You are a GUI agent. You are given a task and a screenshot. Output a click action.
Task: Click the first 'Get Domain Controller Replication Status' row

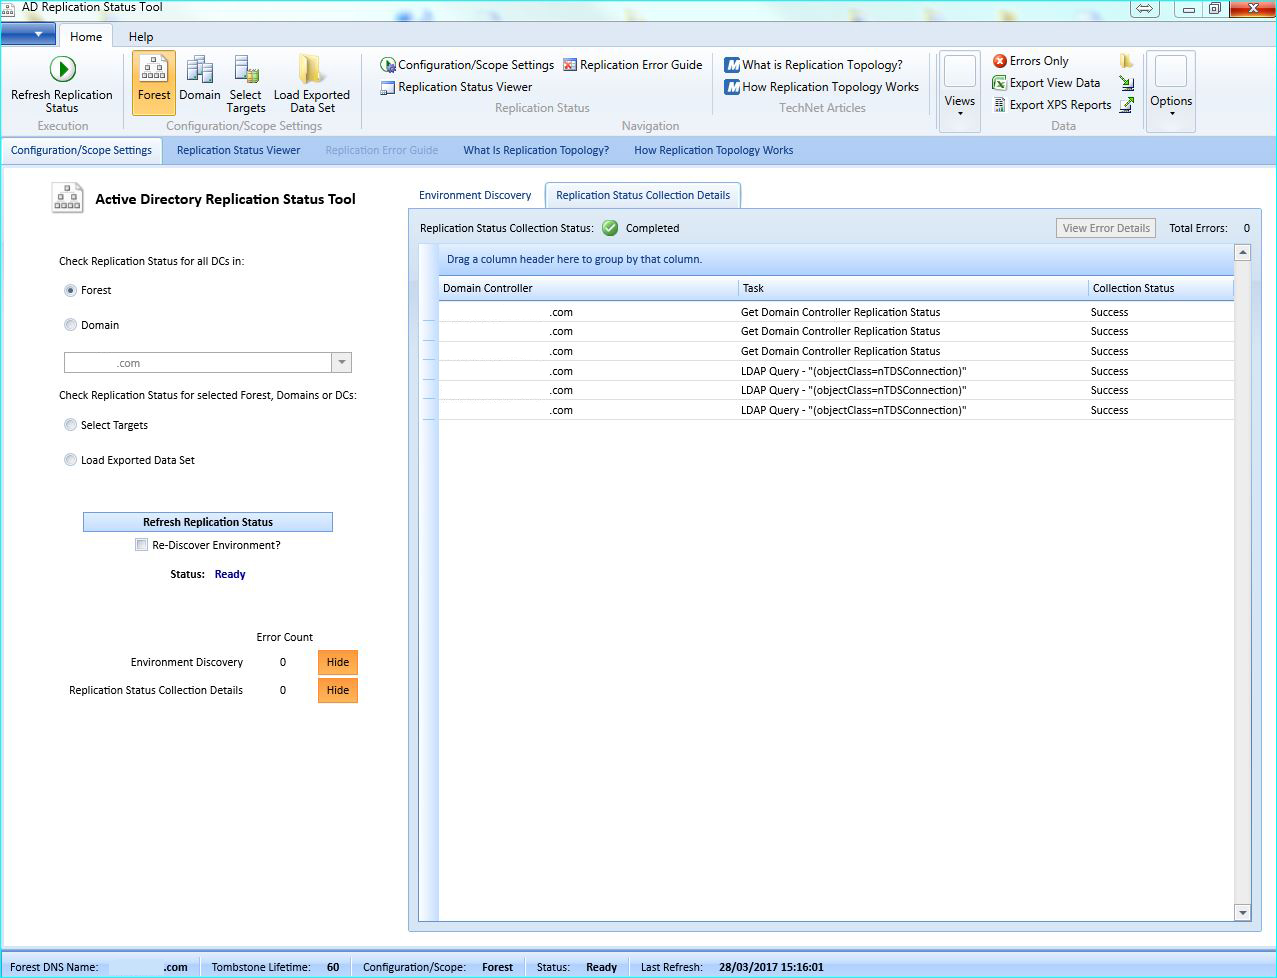(x=836, y=312)
